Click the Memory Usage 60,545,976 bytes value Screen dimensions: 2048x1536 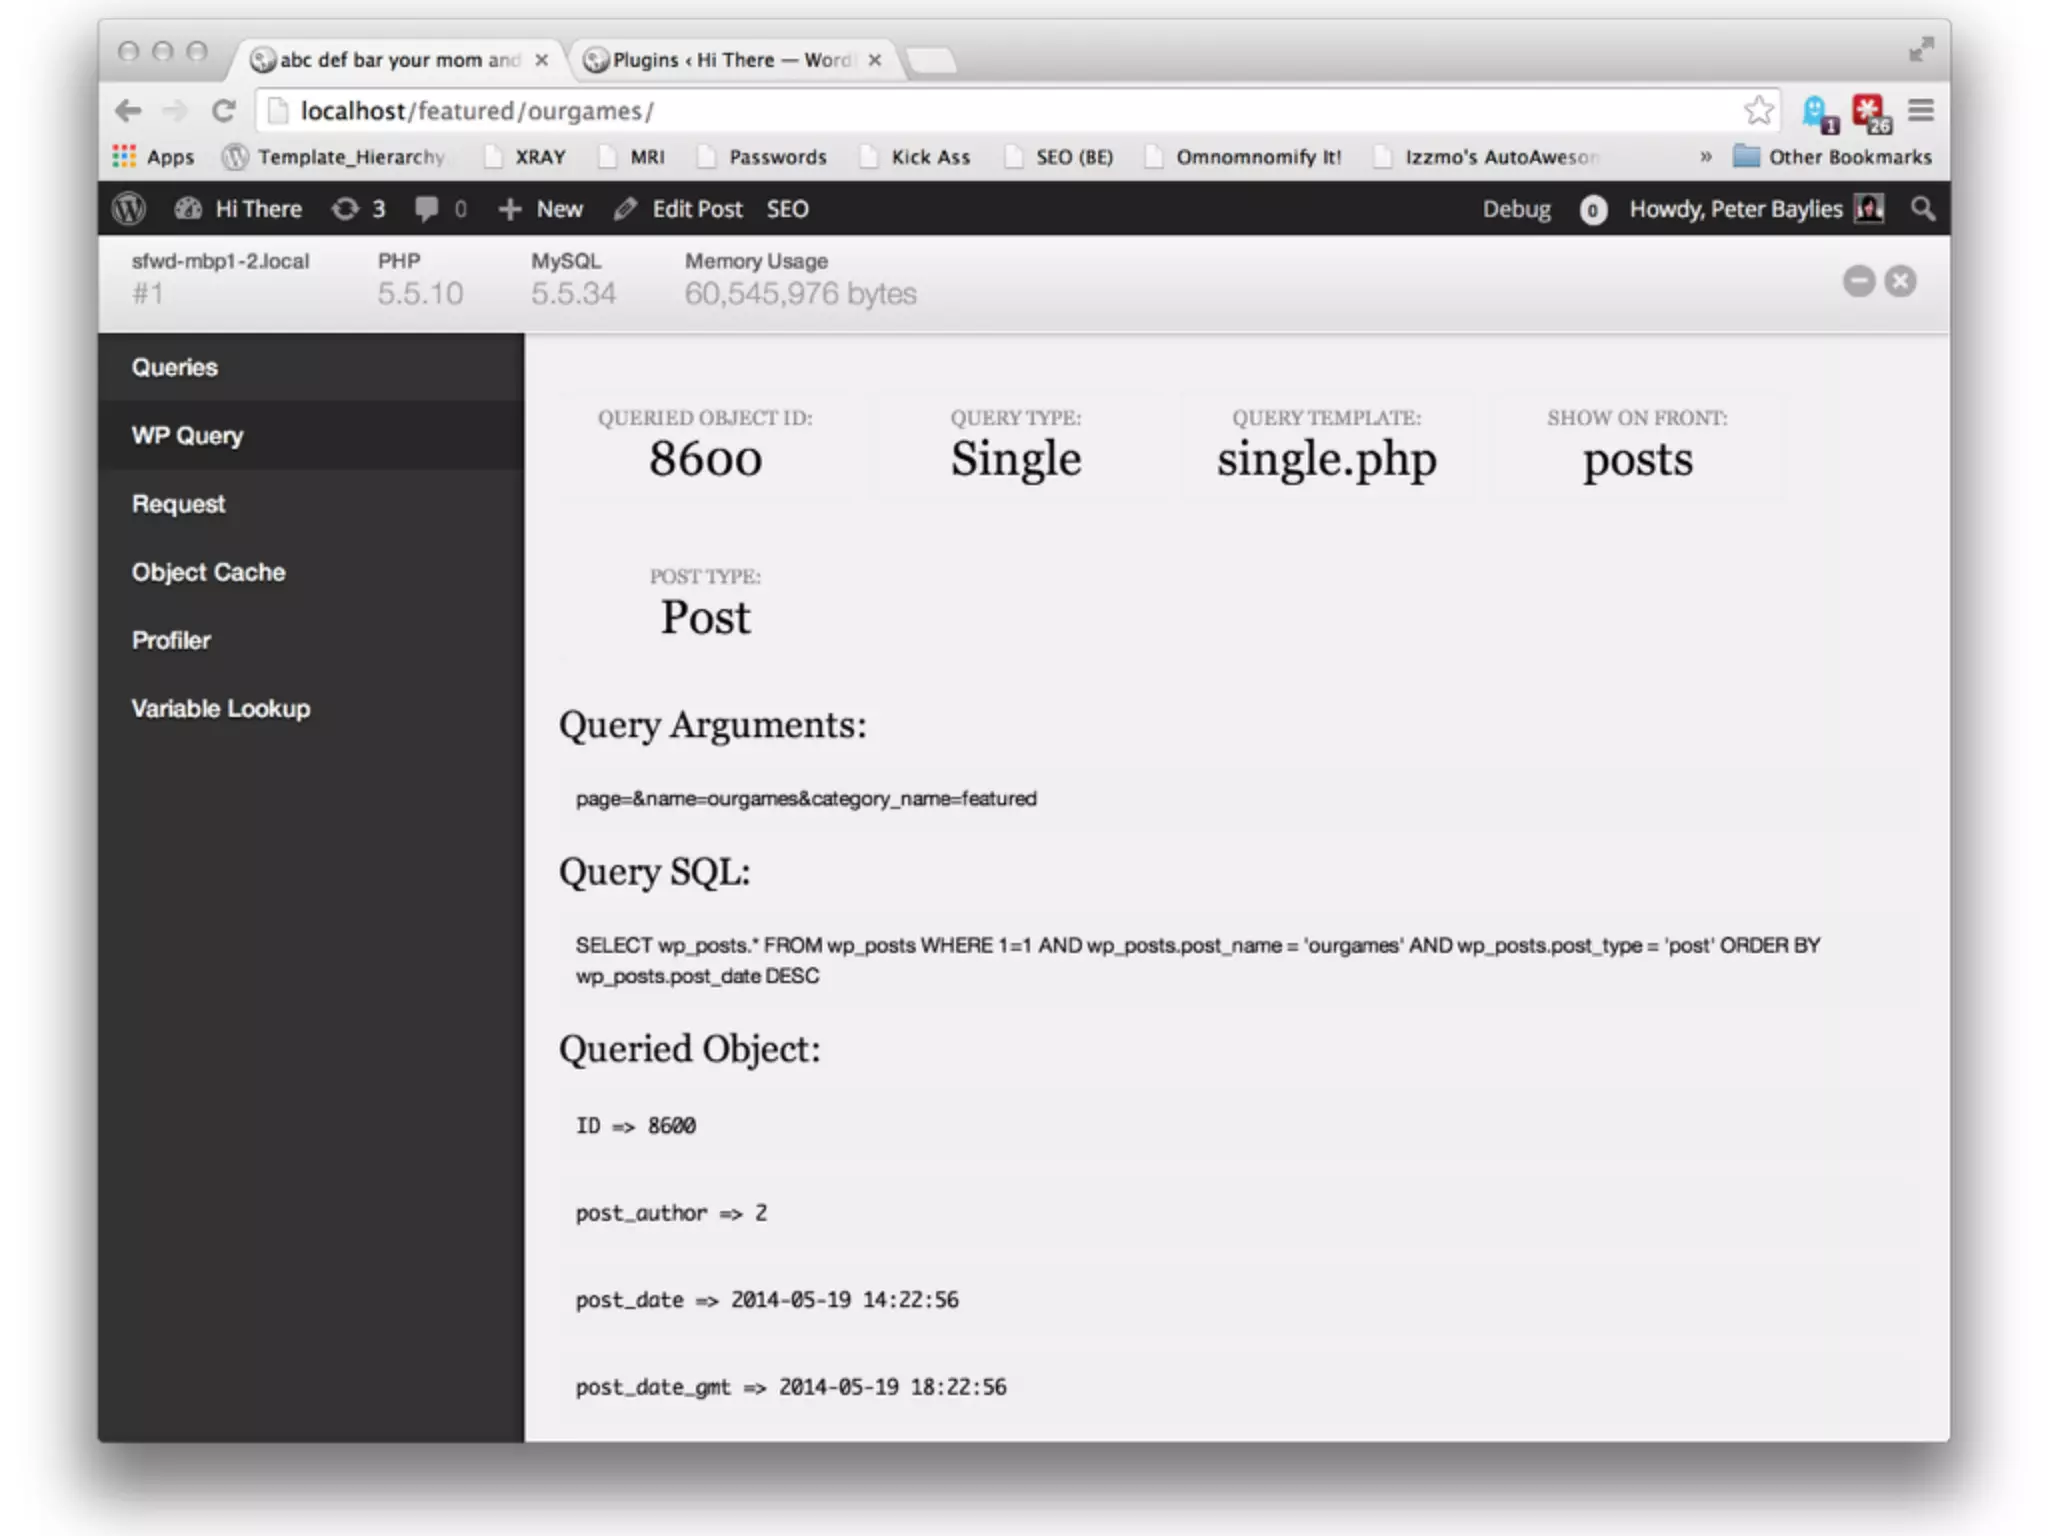[x=800, y=293]
